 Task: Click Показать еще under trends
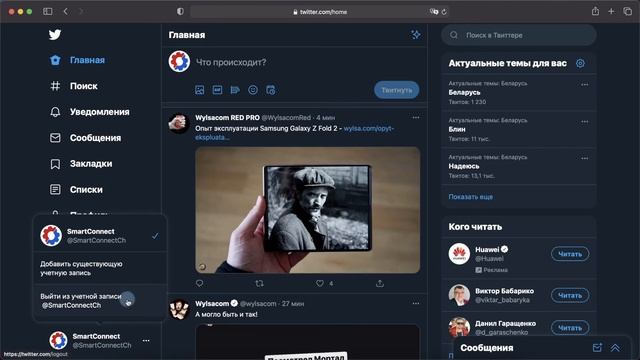[x=471, y=197]
